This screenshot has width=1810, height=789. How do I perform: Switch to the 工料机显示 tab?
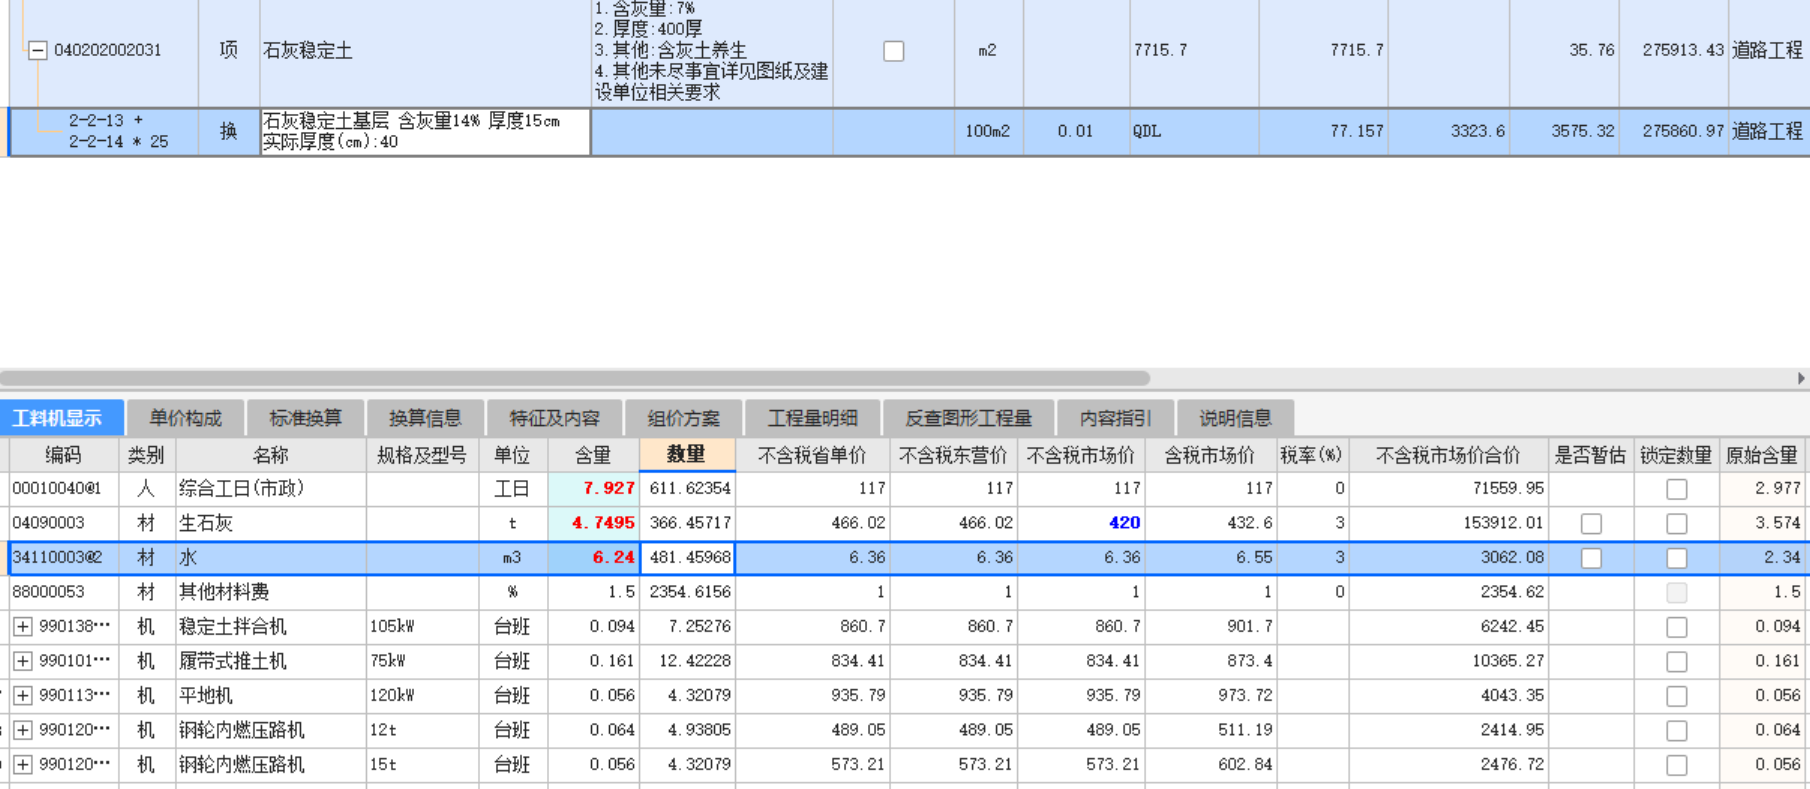coord(61,418)
